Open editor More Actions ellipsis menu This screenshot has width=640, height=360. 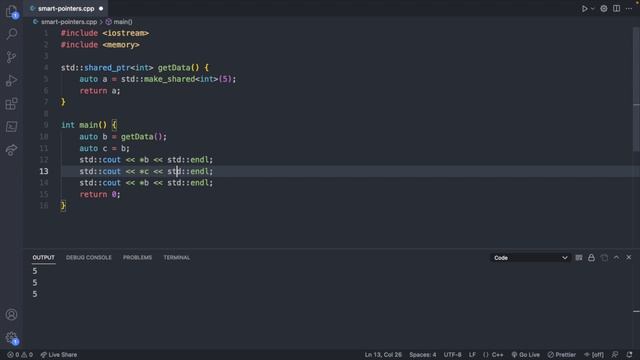tap(629, 9)
